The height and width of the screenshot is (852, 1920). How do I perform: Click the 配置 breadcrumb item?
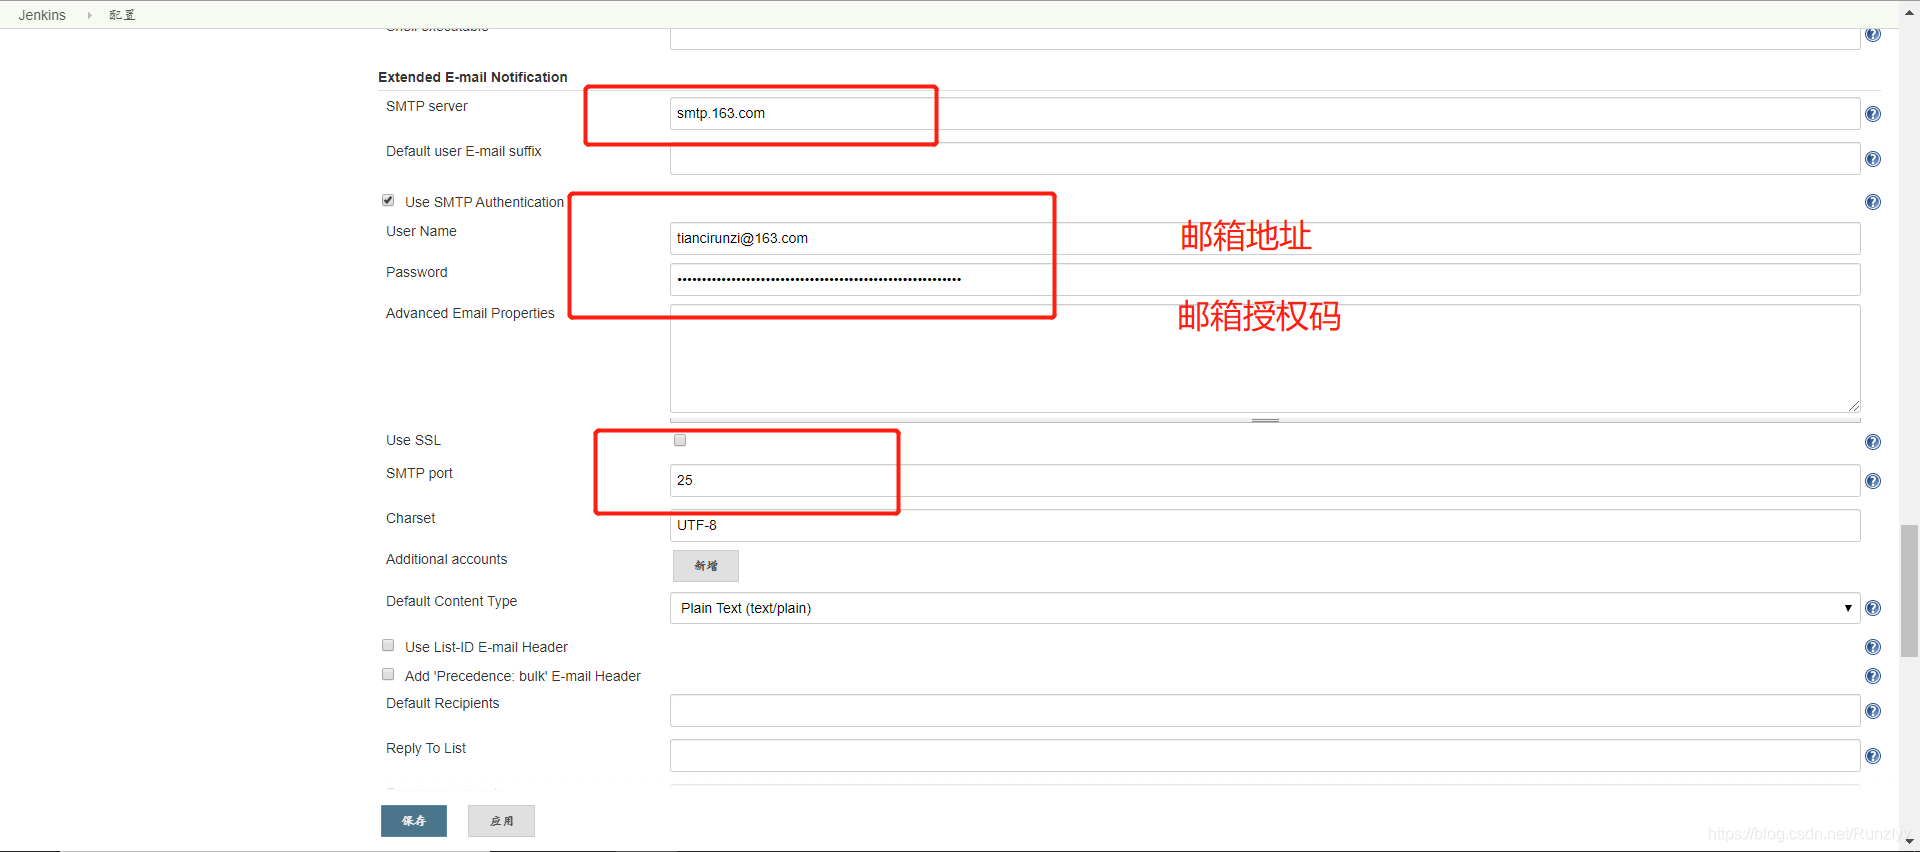(122, 15)
